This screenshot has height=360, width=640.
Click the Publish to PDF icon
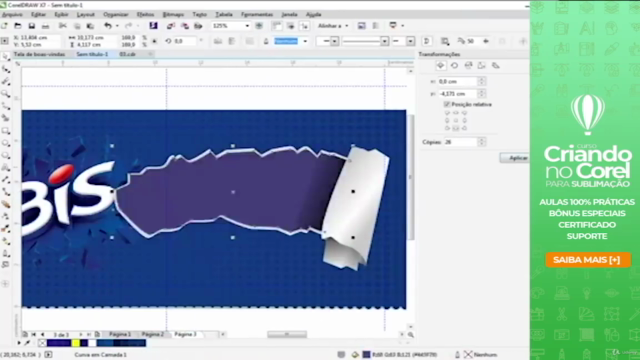[198, 26]
